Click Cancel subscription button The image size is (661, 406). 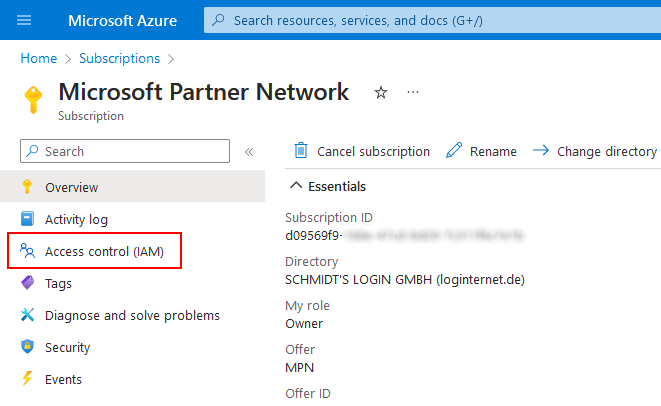pyautogui.click(x=362, y=151)
